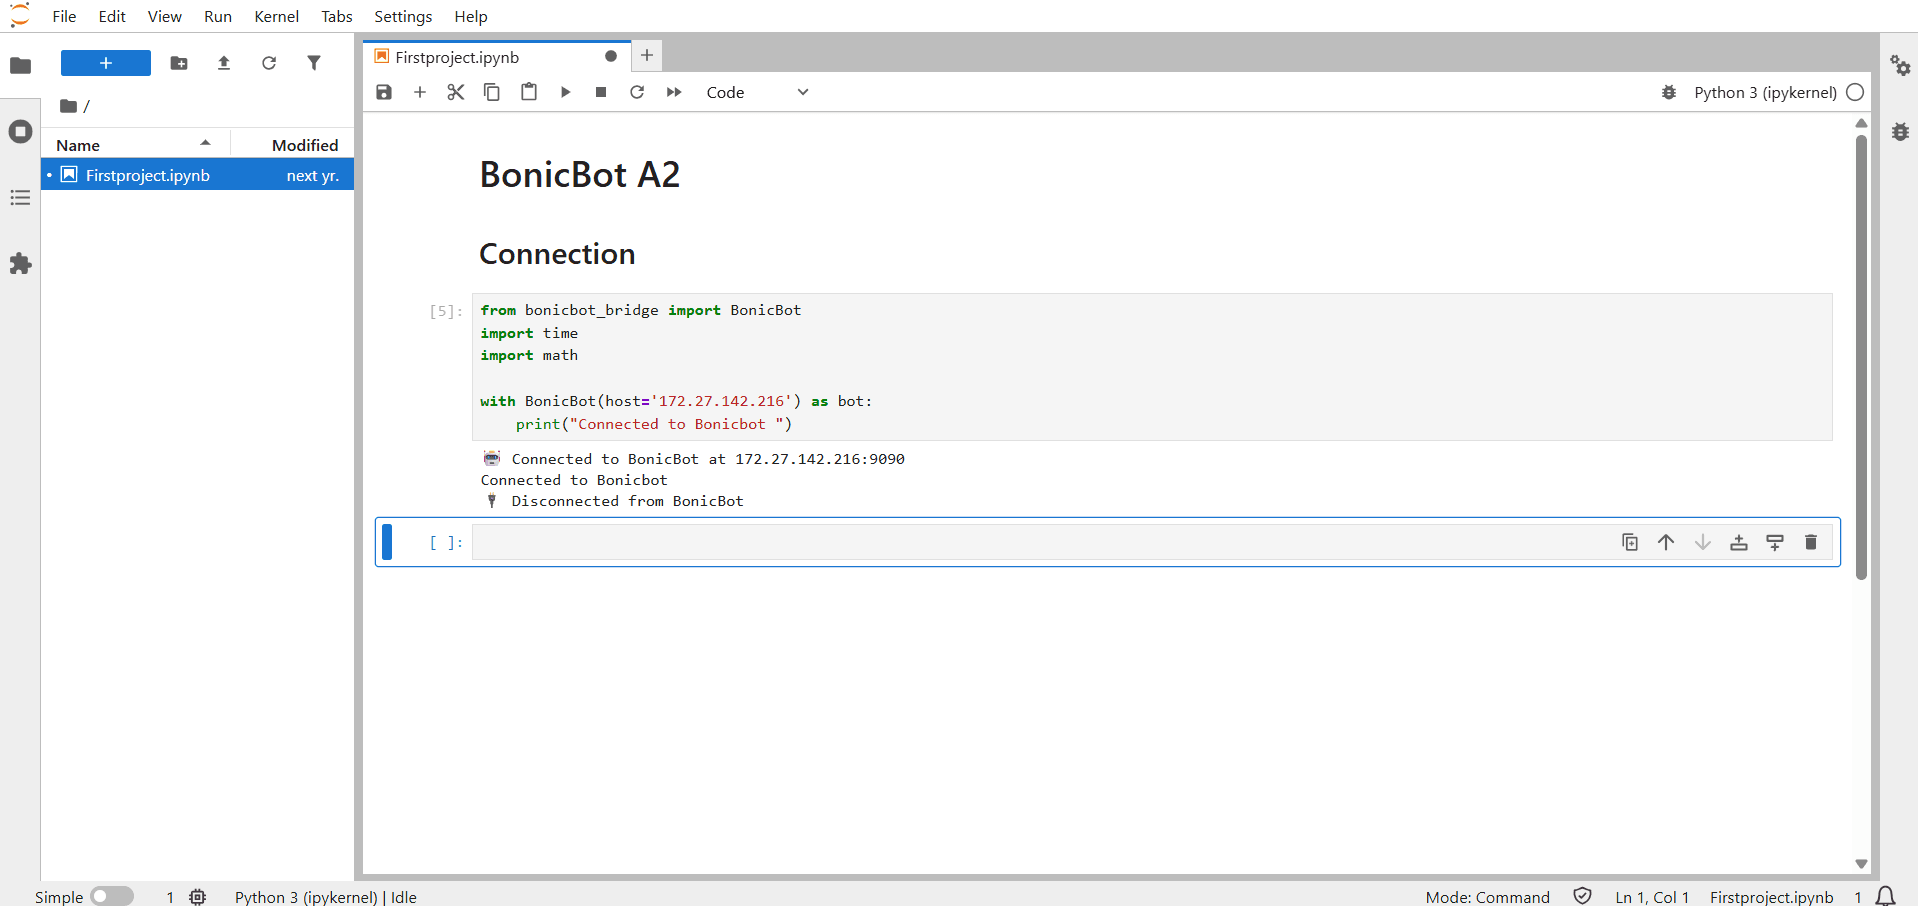Run all cells with fast-forward icon
Viewport: 1918px width, 906px height.
click(x=673, y=91)
